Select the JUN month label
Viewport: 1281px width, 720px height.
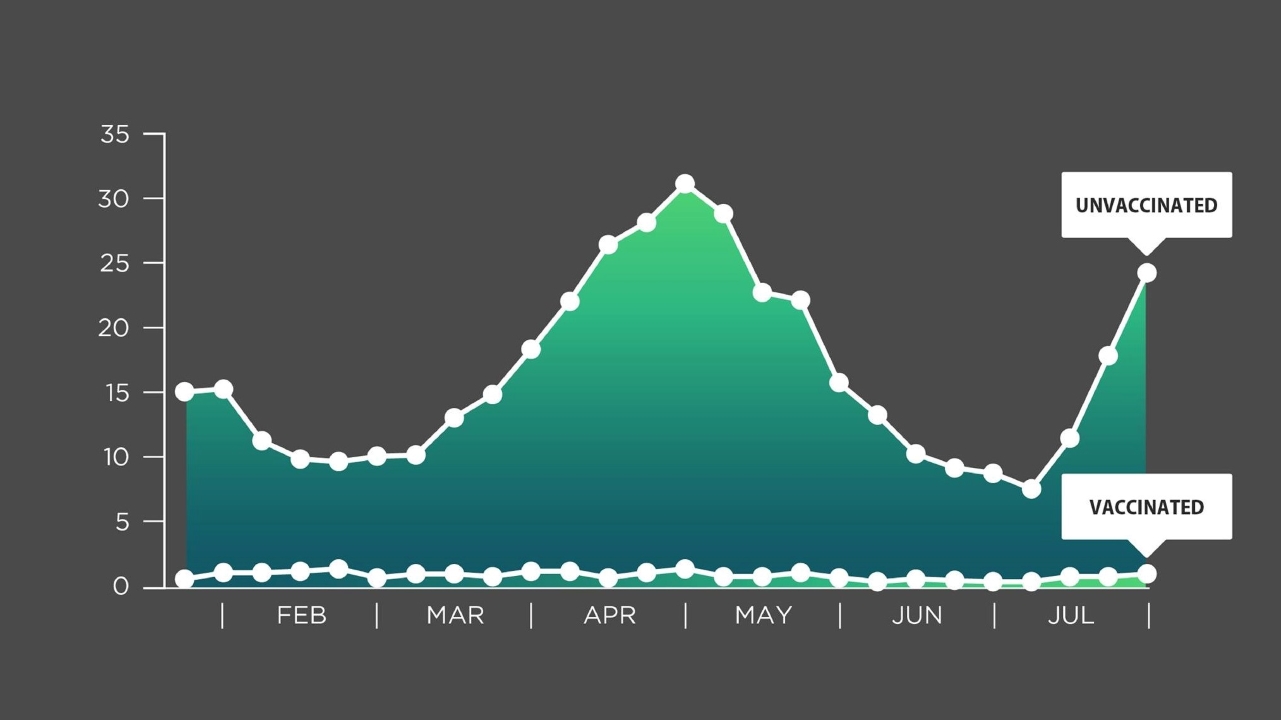pyautogui.click(x=917, y=615)
